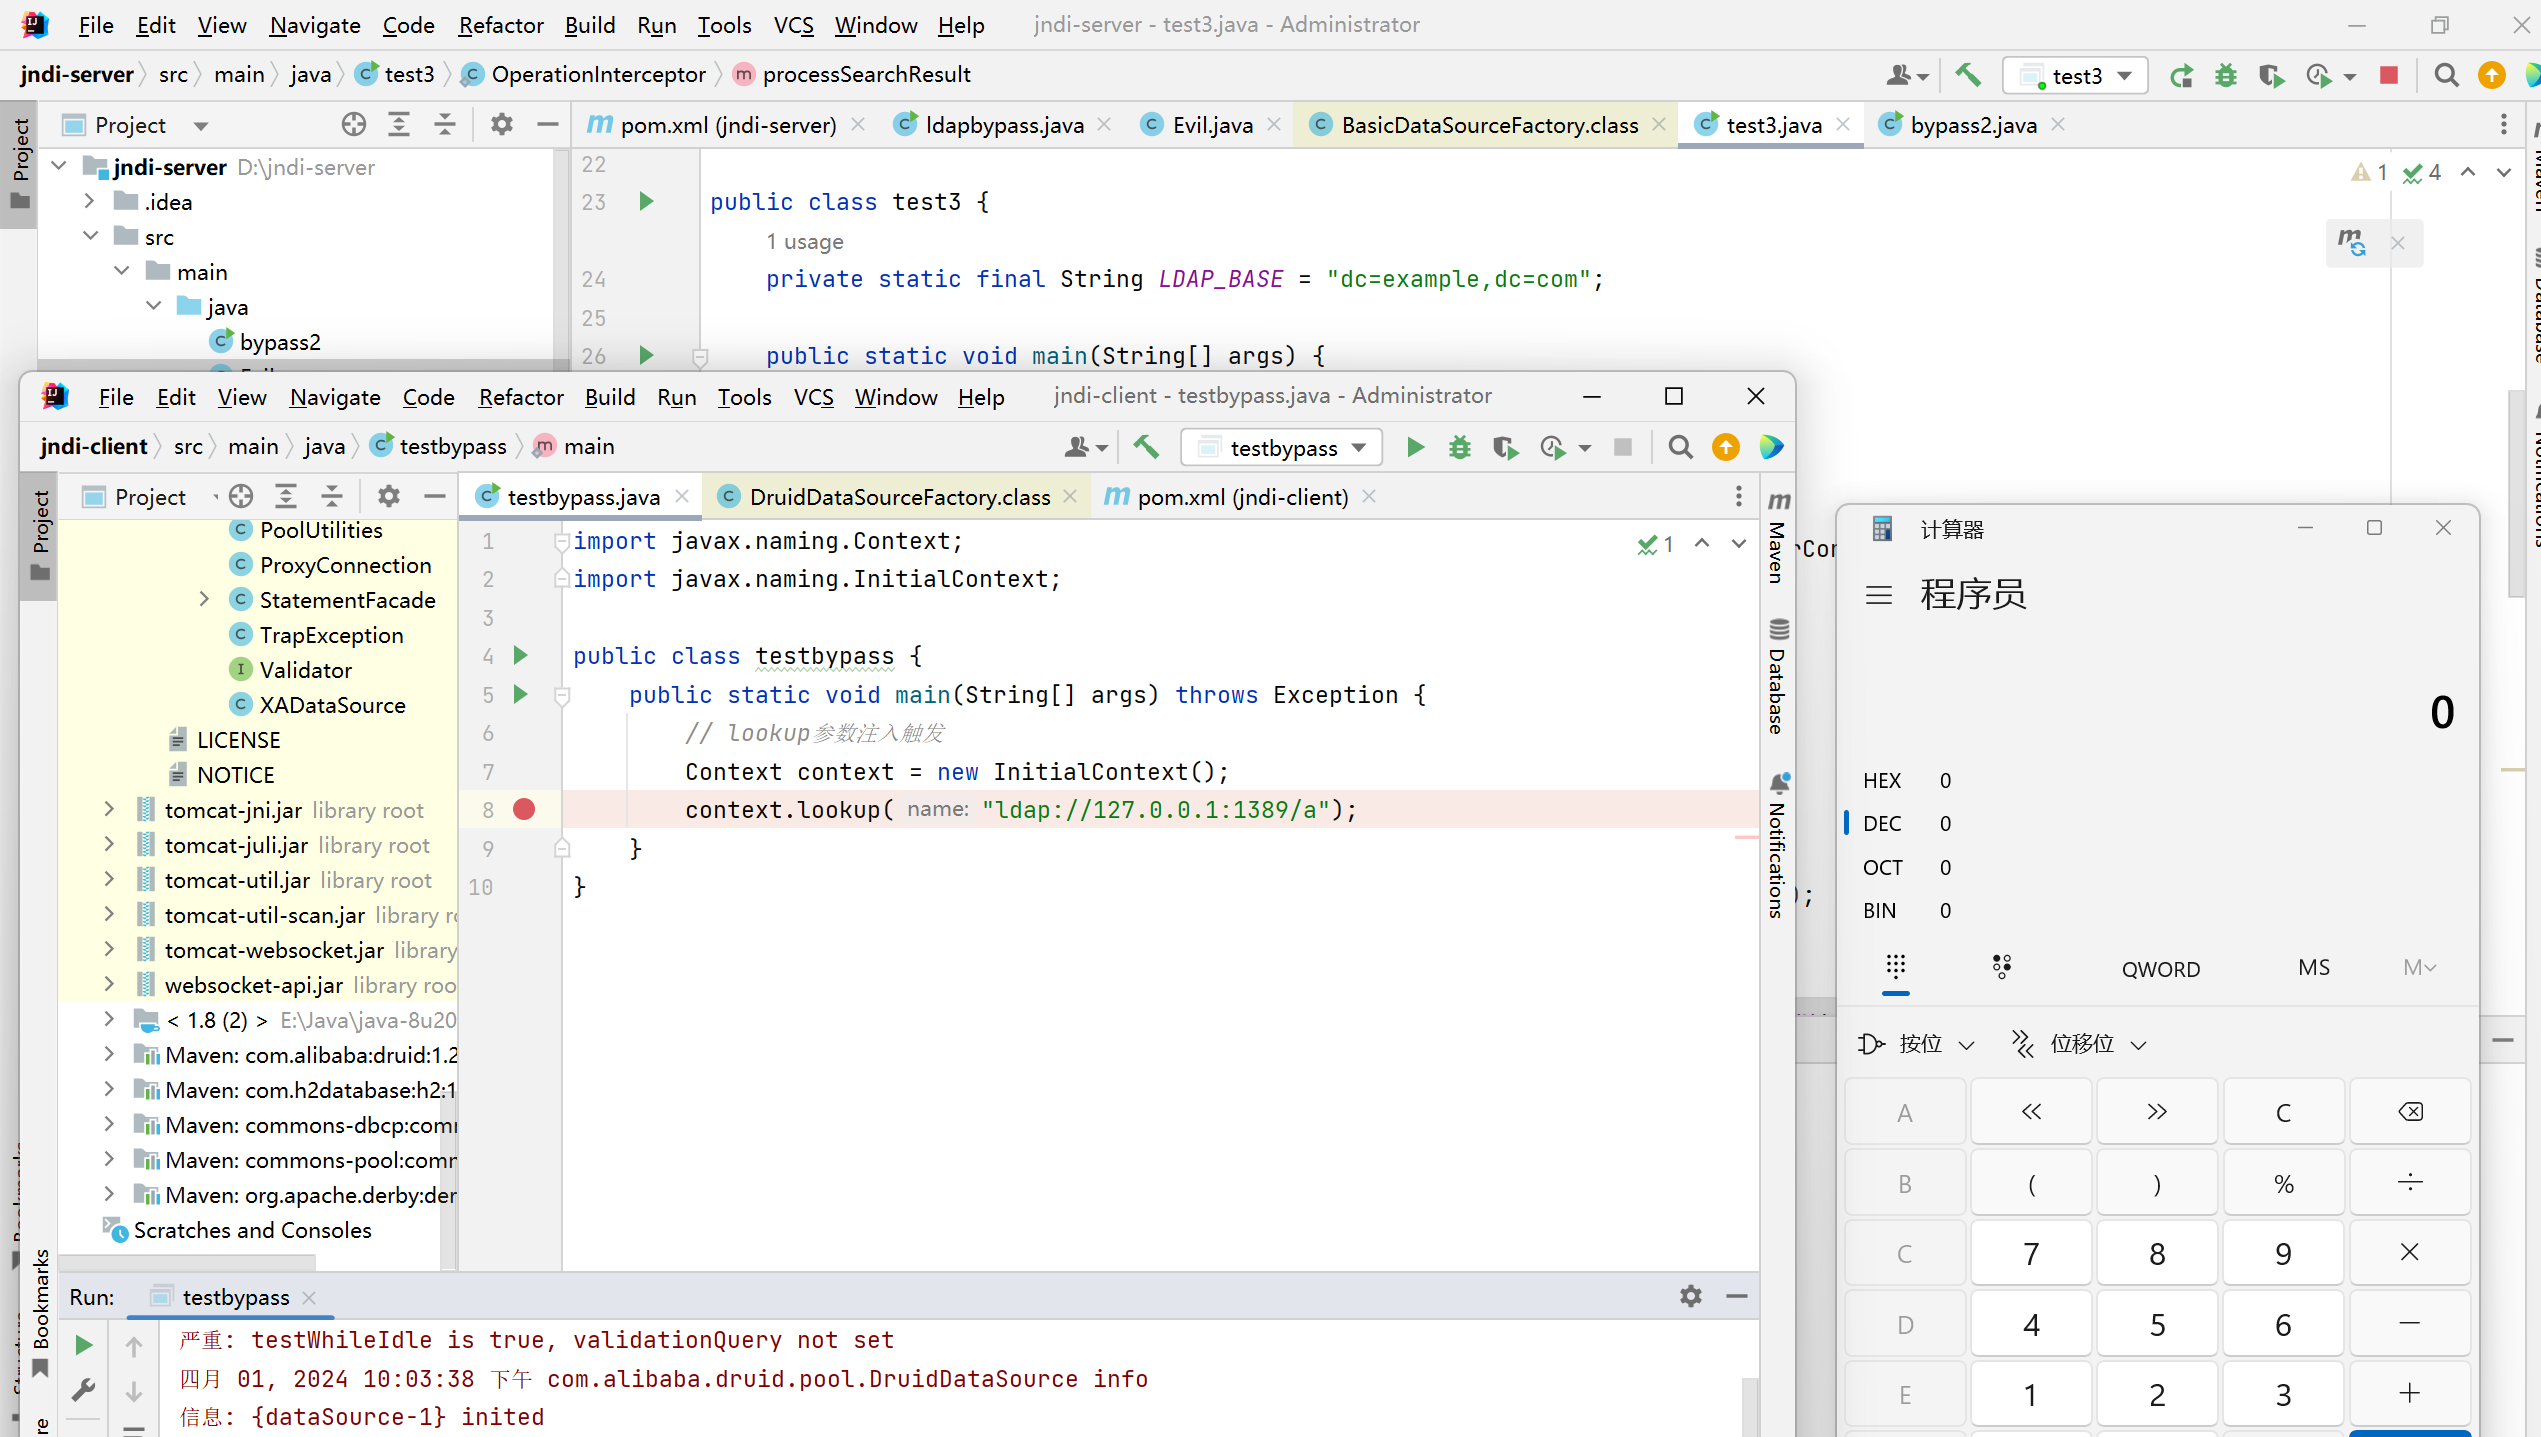2541x1437 pixels.
Task: Click the calculator C clear button
Action: click(x=2283, y=1112)
